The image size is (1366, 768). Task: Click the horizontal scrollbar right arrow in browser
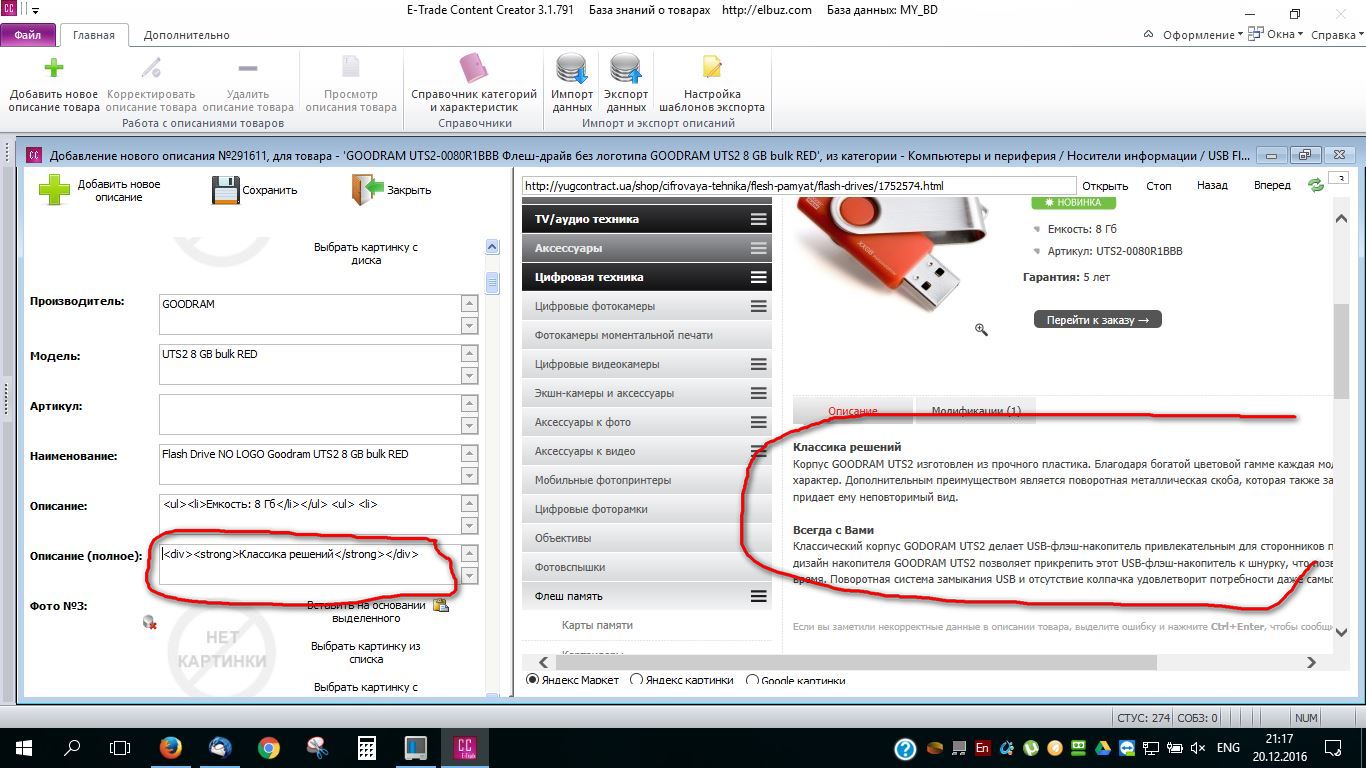click(x=1311, y=662)
